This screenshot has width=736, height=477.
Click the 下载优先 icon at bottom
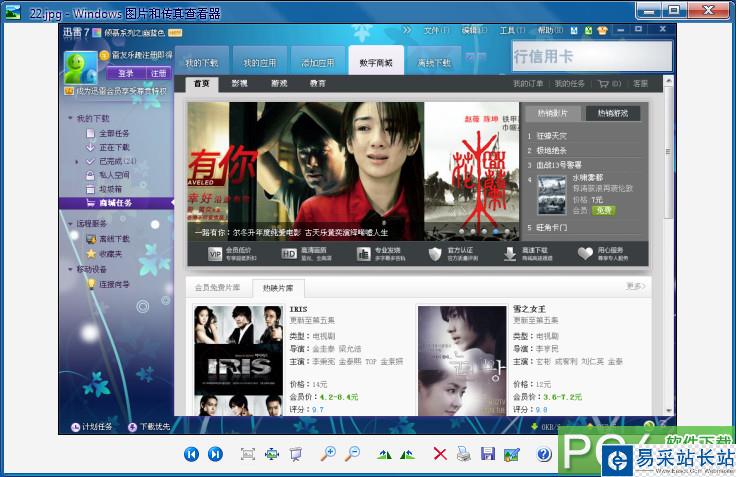(132, 427)
